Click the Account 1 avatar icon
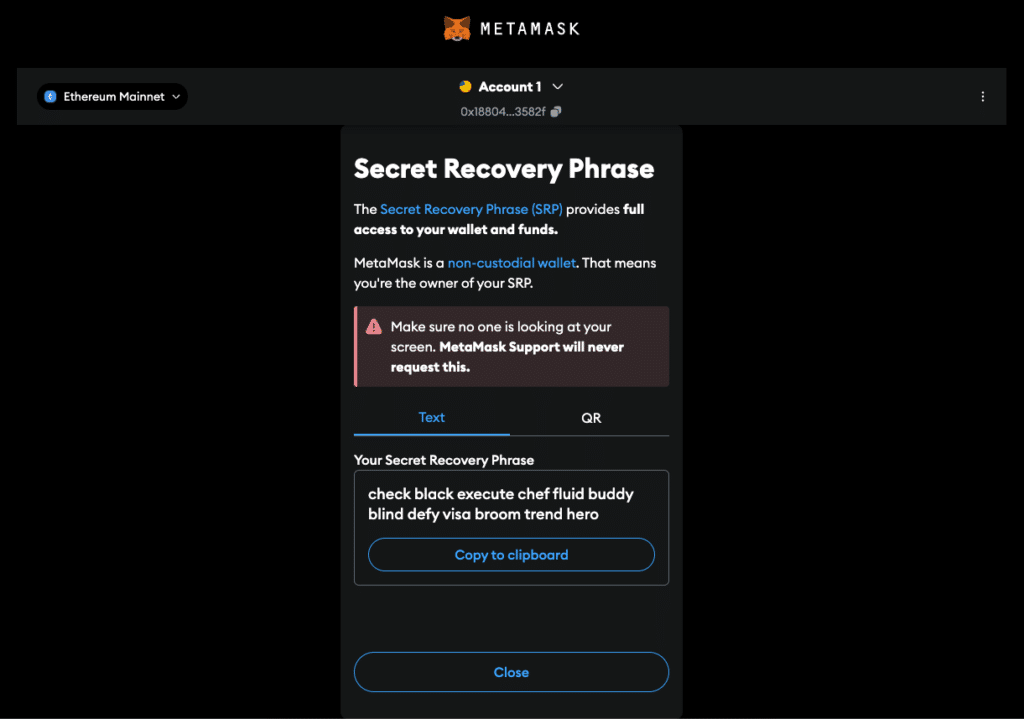 pyautogui.click(x=466, y=86)
